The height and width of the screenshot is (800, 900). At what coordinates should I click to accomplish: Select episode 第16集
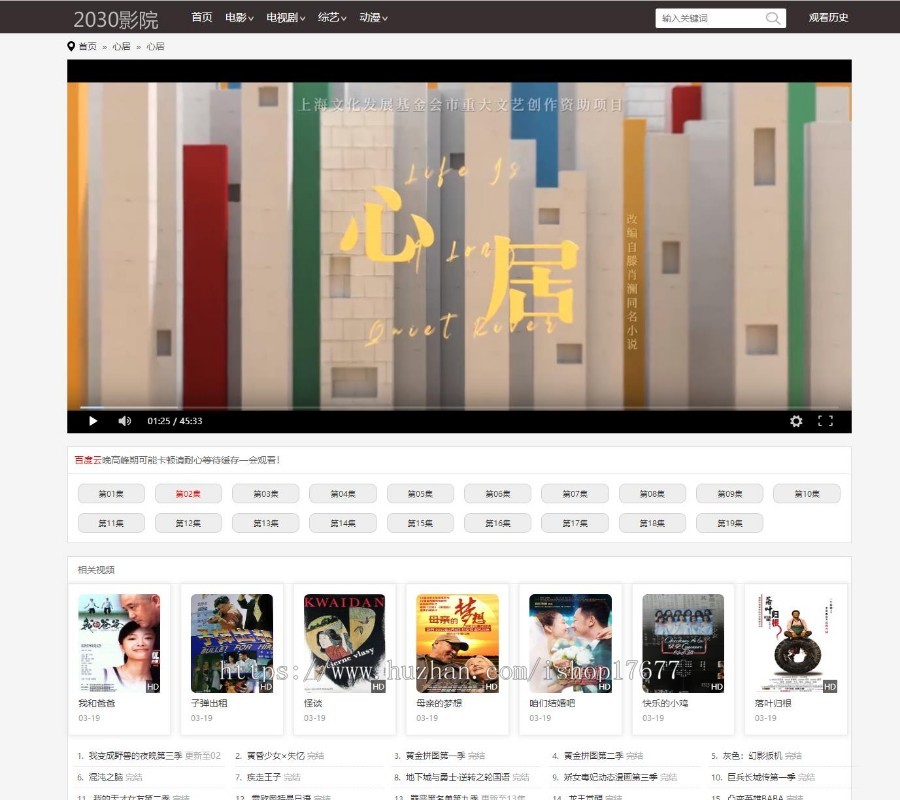click(x=498, y=523)
